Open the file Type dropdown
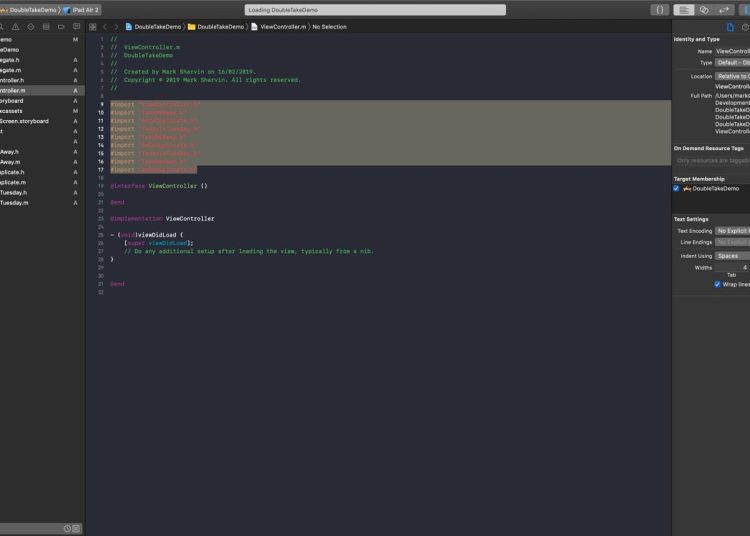750x536 pixels. coord(732,62)
